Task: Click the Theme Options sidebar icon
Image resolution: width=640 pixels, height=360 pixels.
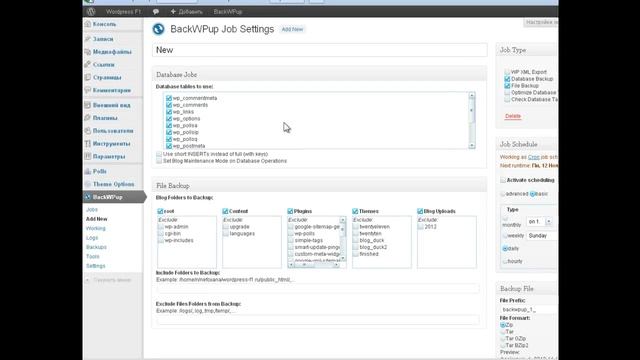Action: click(x=88, y=184)
